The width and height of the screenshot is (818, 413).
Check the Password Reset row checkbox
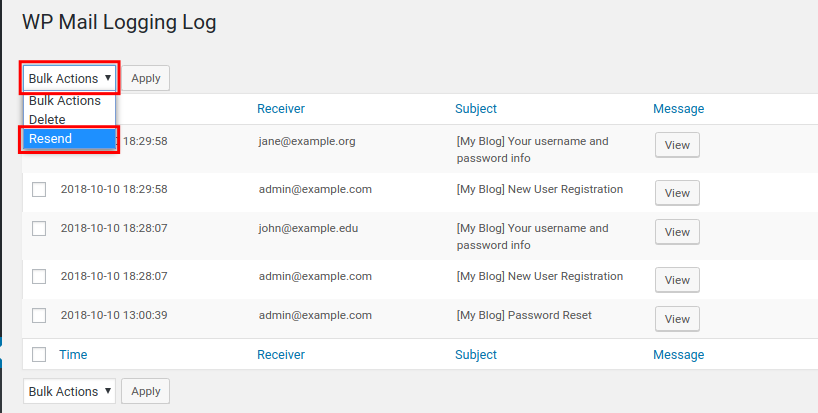(x=39, y=315)
